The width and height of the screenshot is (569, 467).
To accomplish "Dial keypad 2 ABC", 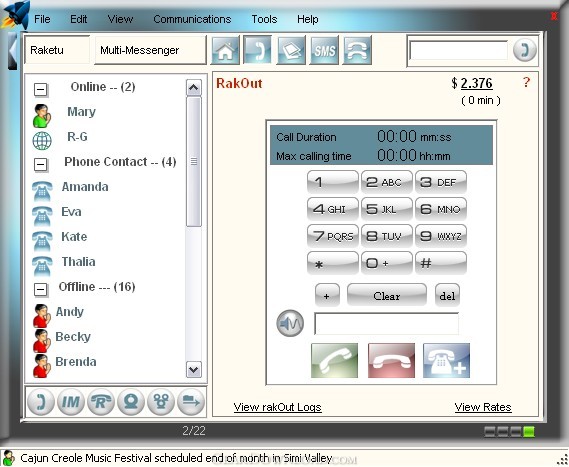I will 386,182.
